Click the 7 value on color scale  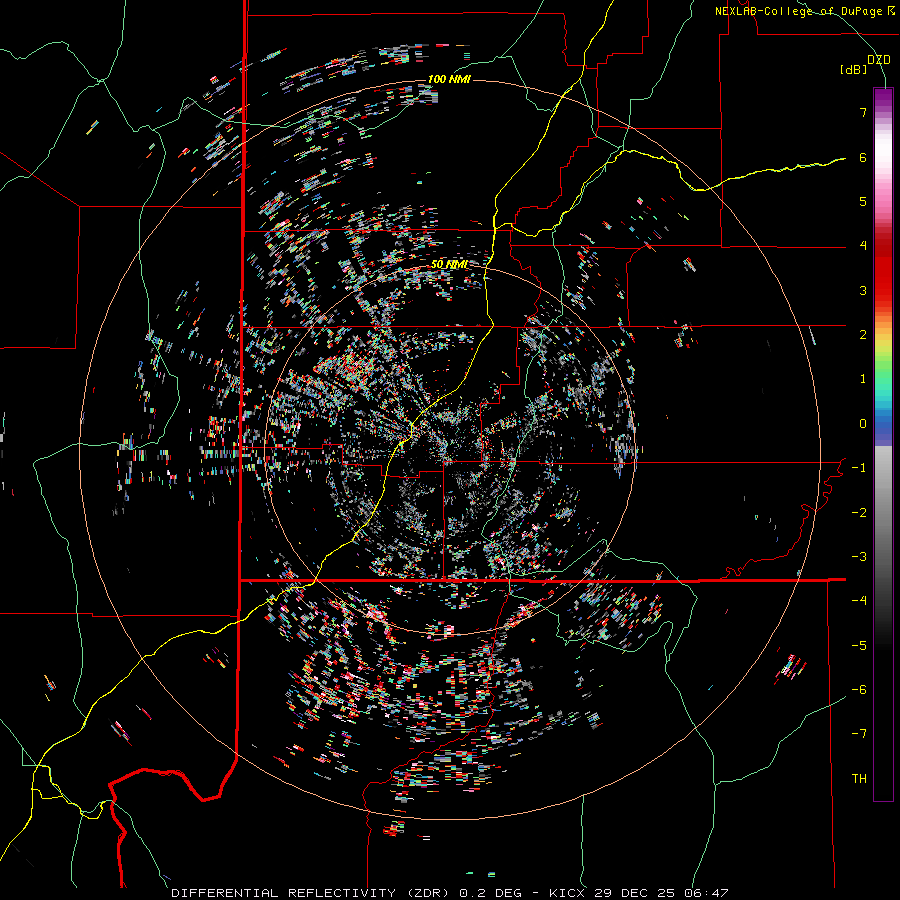863,112
